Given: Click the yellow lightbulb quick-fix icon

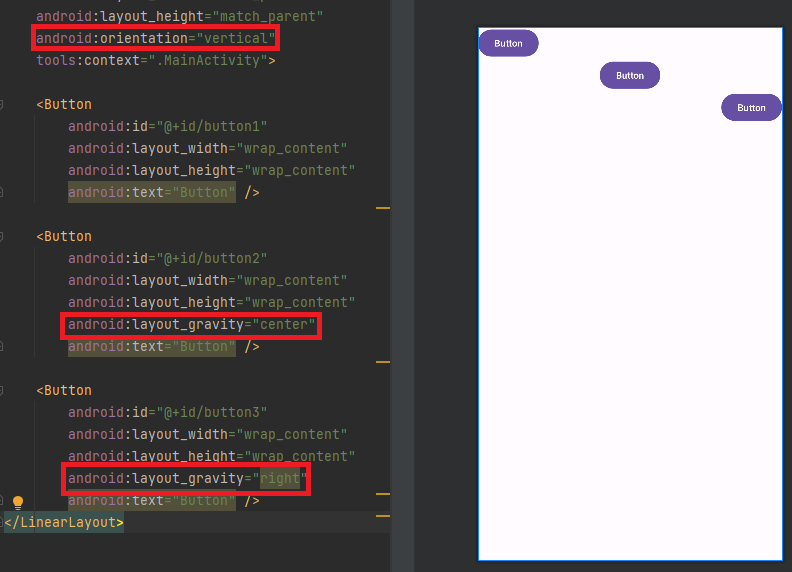Looking at the screenshot, I should (18, 502).
